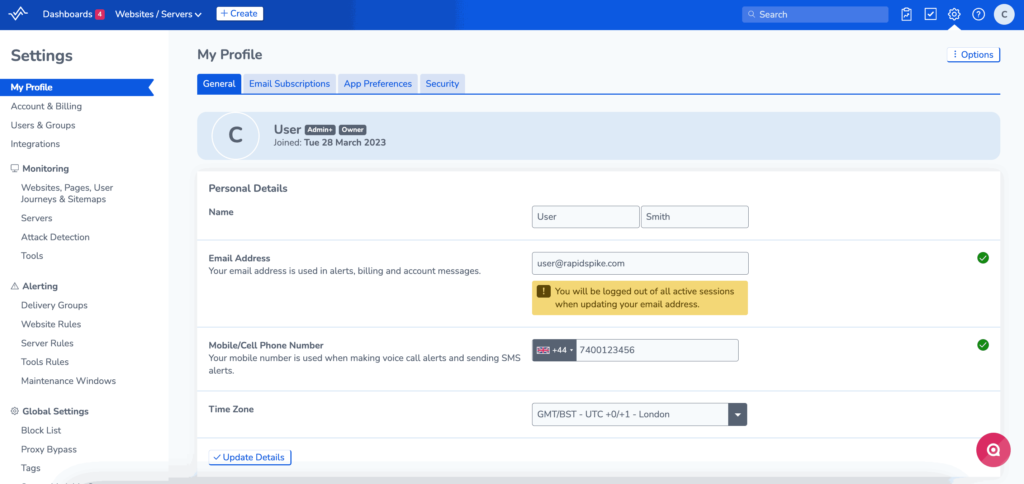Click the large profile avatar circle

(x=235, y=135)
